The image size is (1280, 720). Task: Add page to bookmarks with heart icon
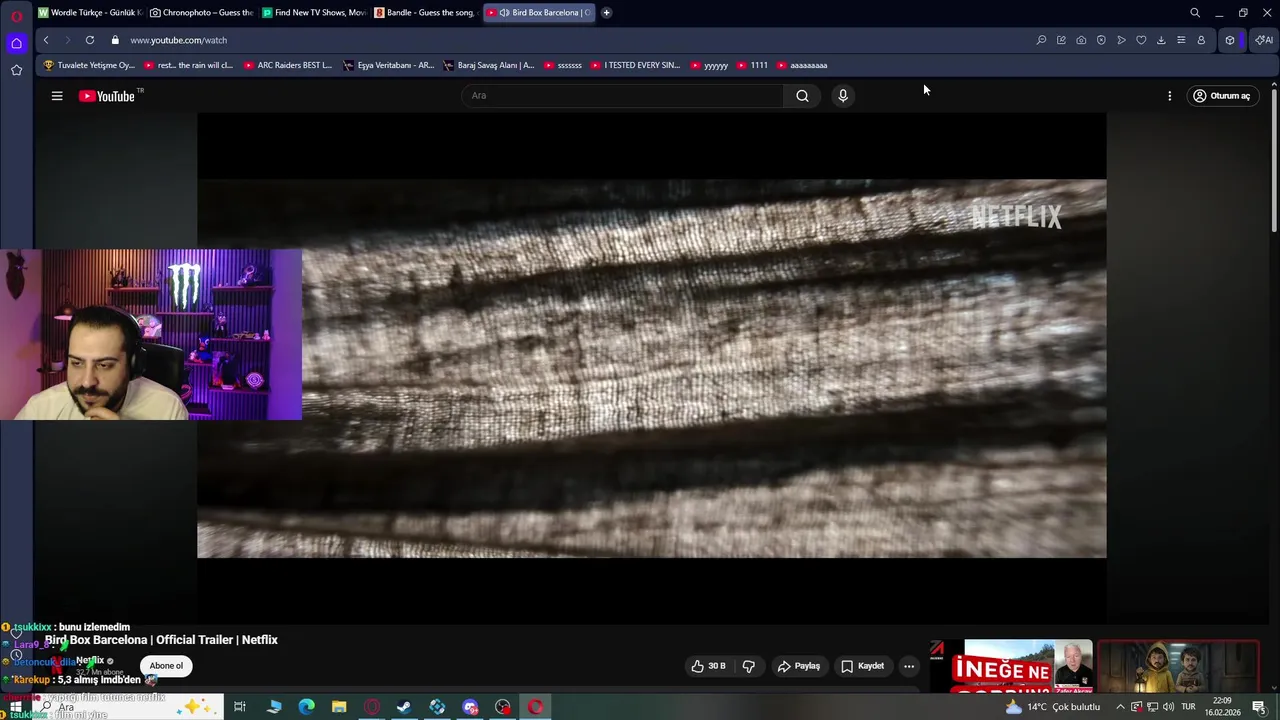1141,40
